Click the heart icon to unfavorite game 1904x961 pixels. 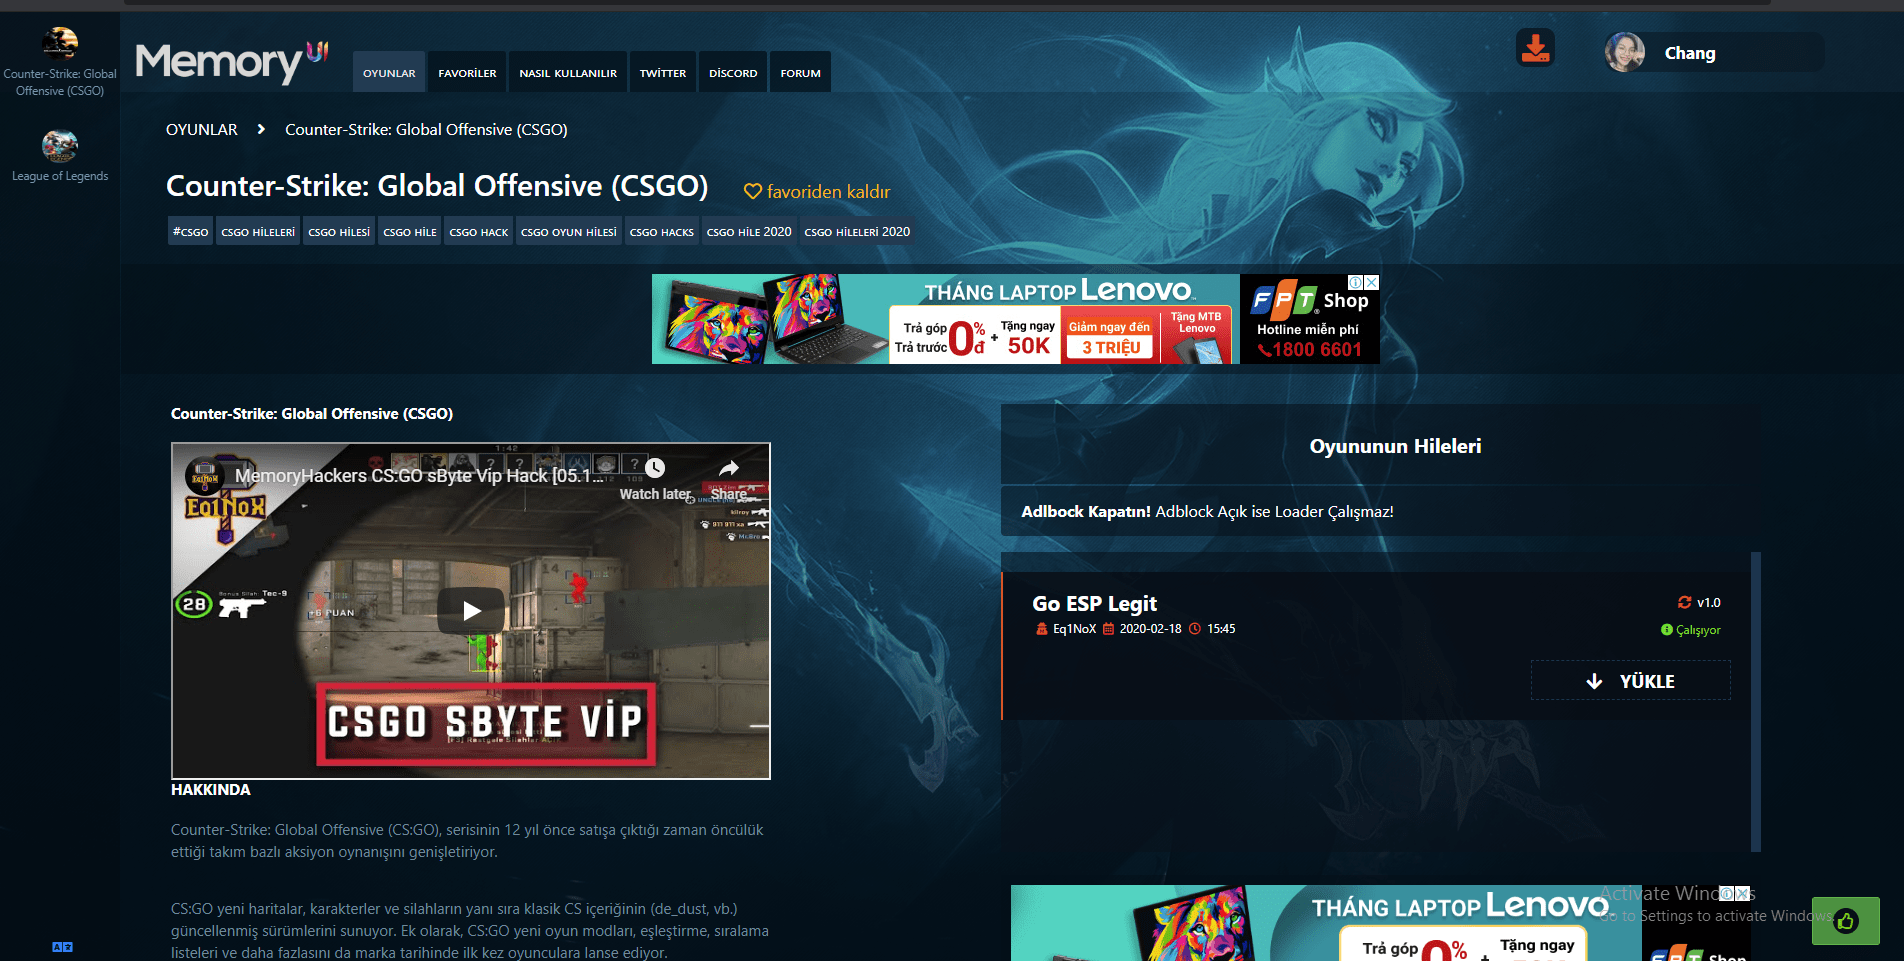pyautogui.click(x=753, y=191)
